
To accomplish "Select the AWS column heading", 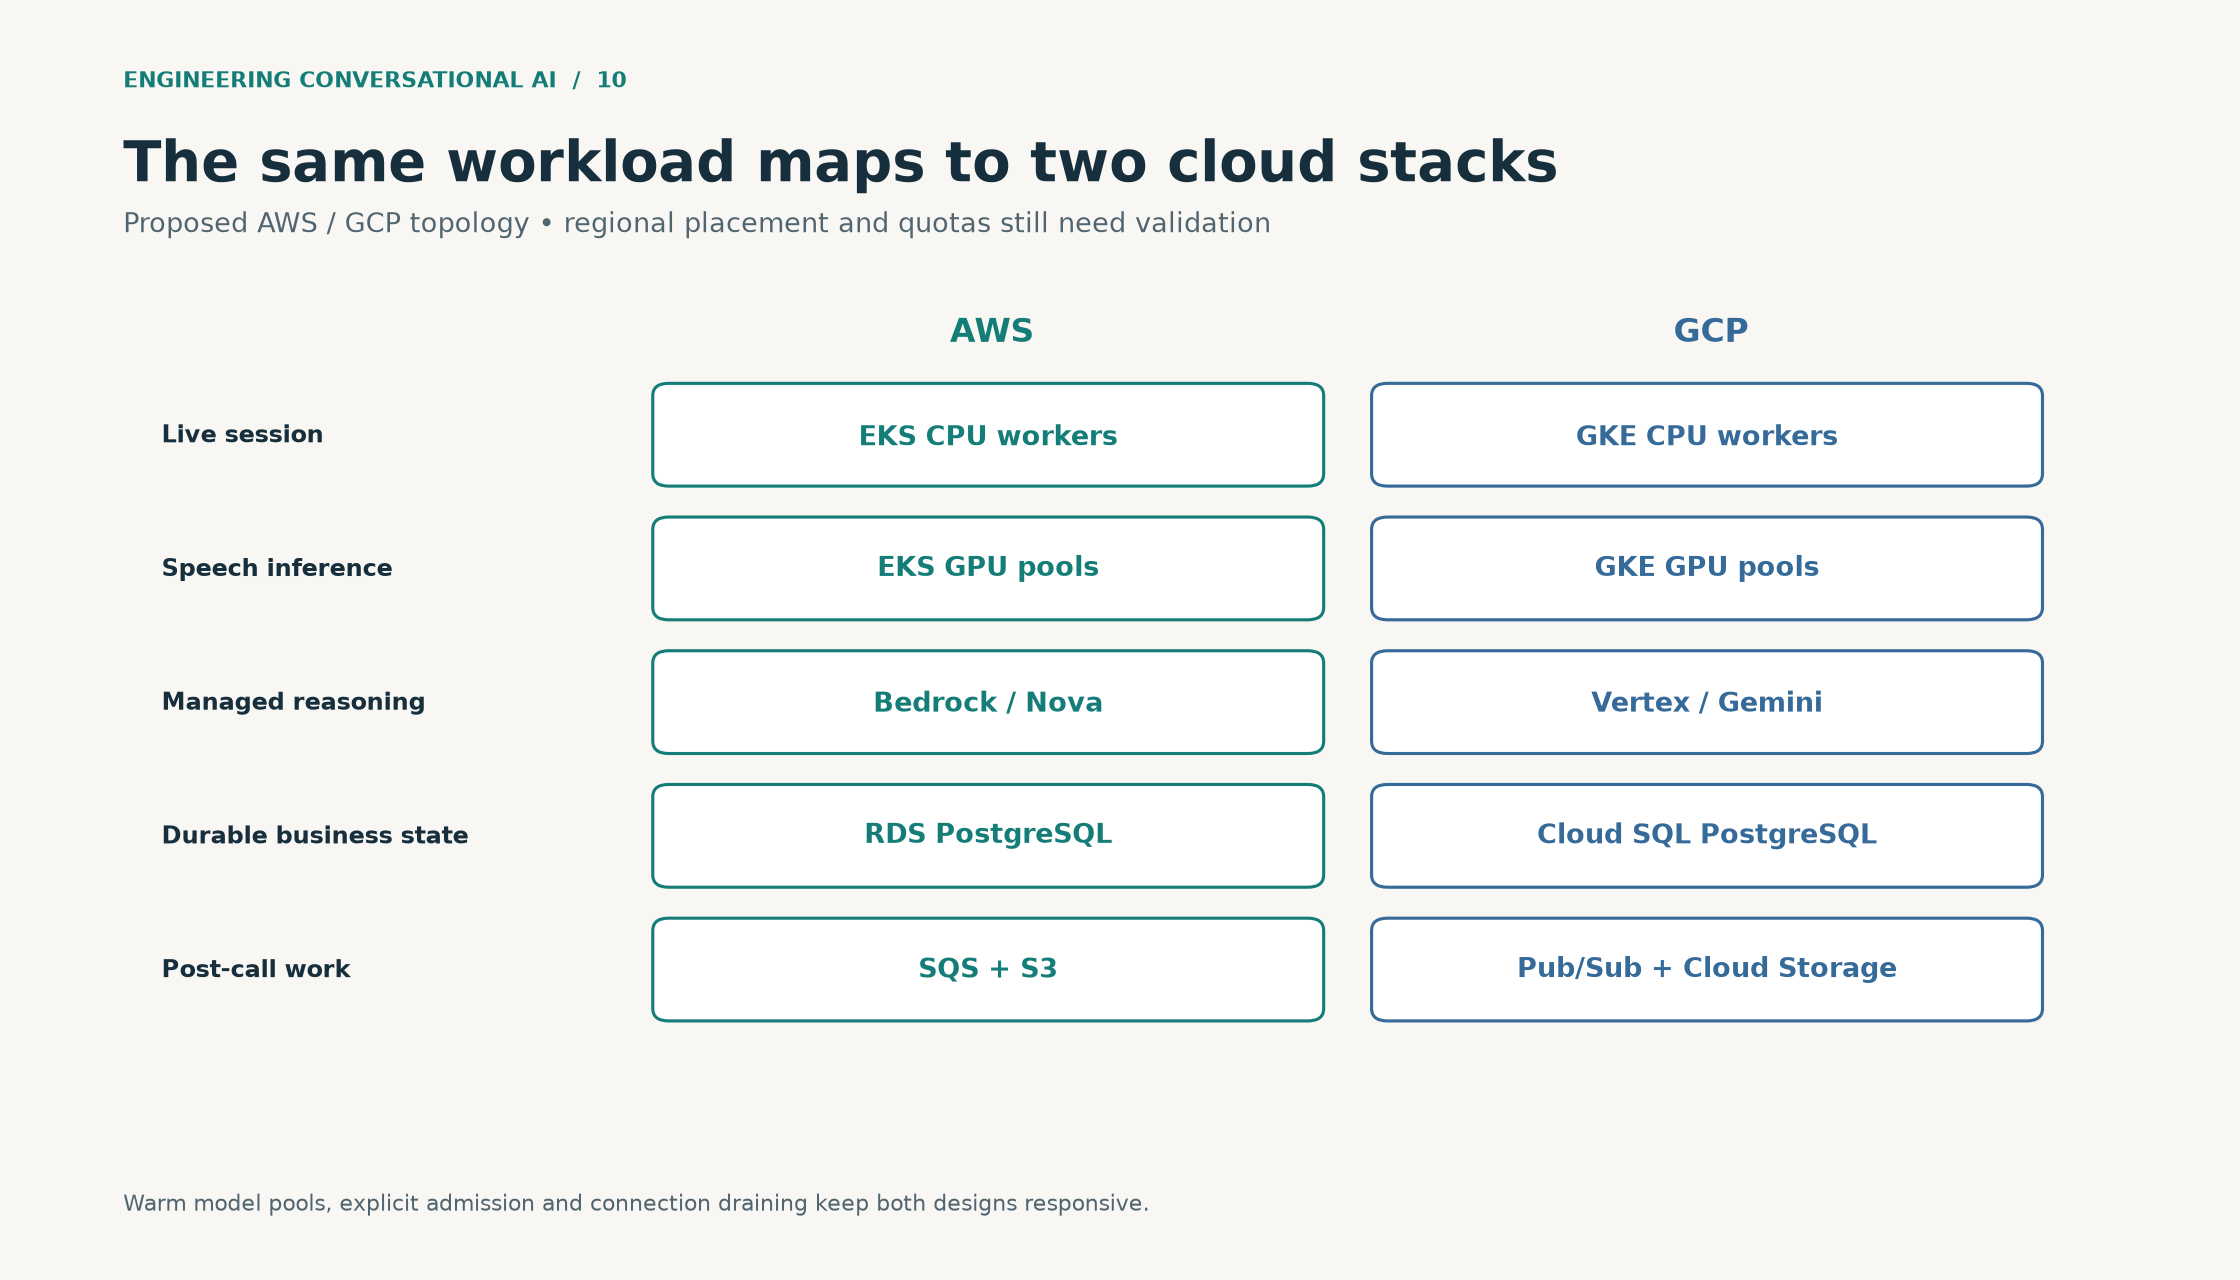I will click(991, 331).
